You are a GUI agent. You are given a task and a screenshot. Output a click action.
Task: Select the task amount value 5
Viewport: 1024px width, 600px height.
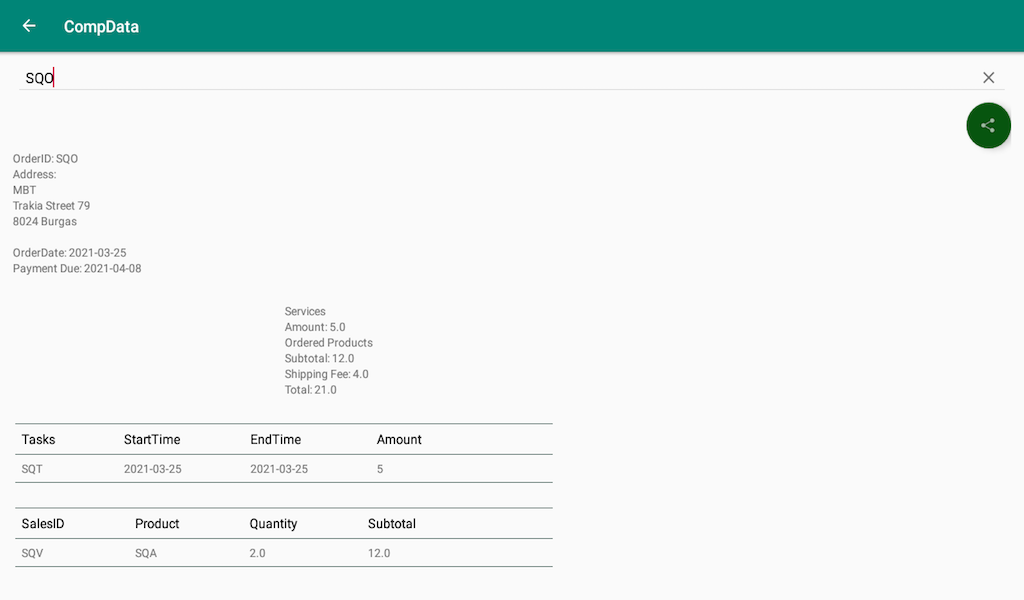(380, 469)
